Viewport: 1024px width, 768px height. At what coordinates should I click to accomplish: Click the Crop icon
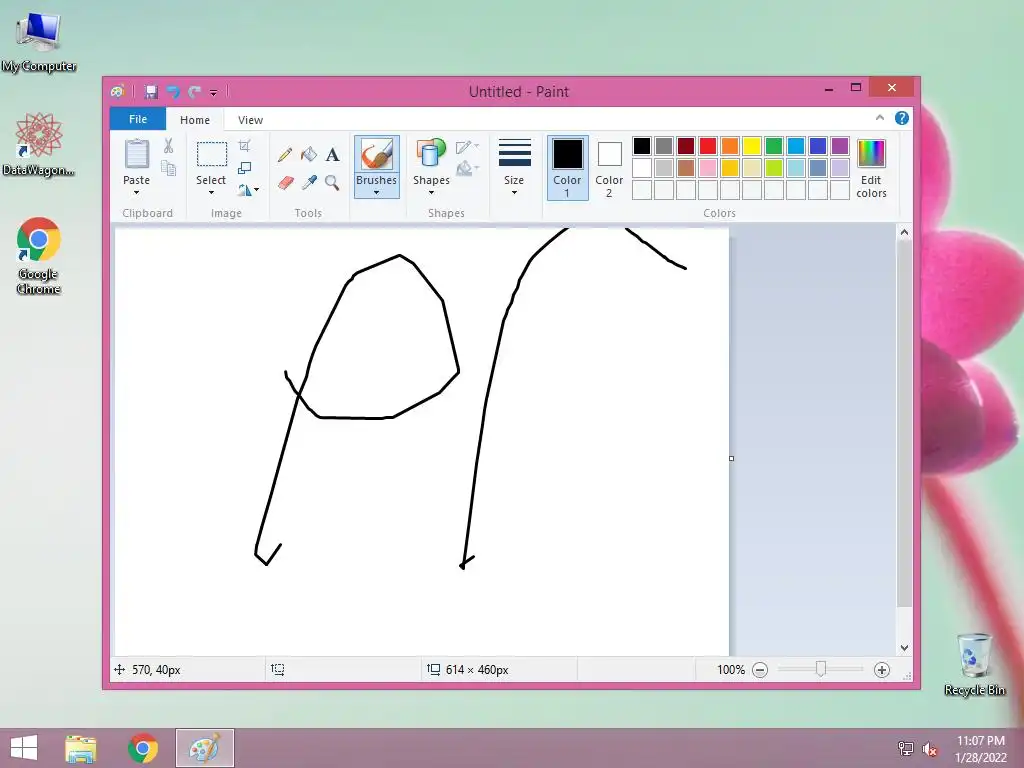coord(244,145)
